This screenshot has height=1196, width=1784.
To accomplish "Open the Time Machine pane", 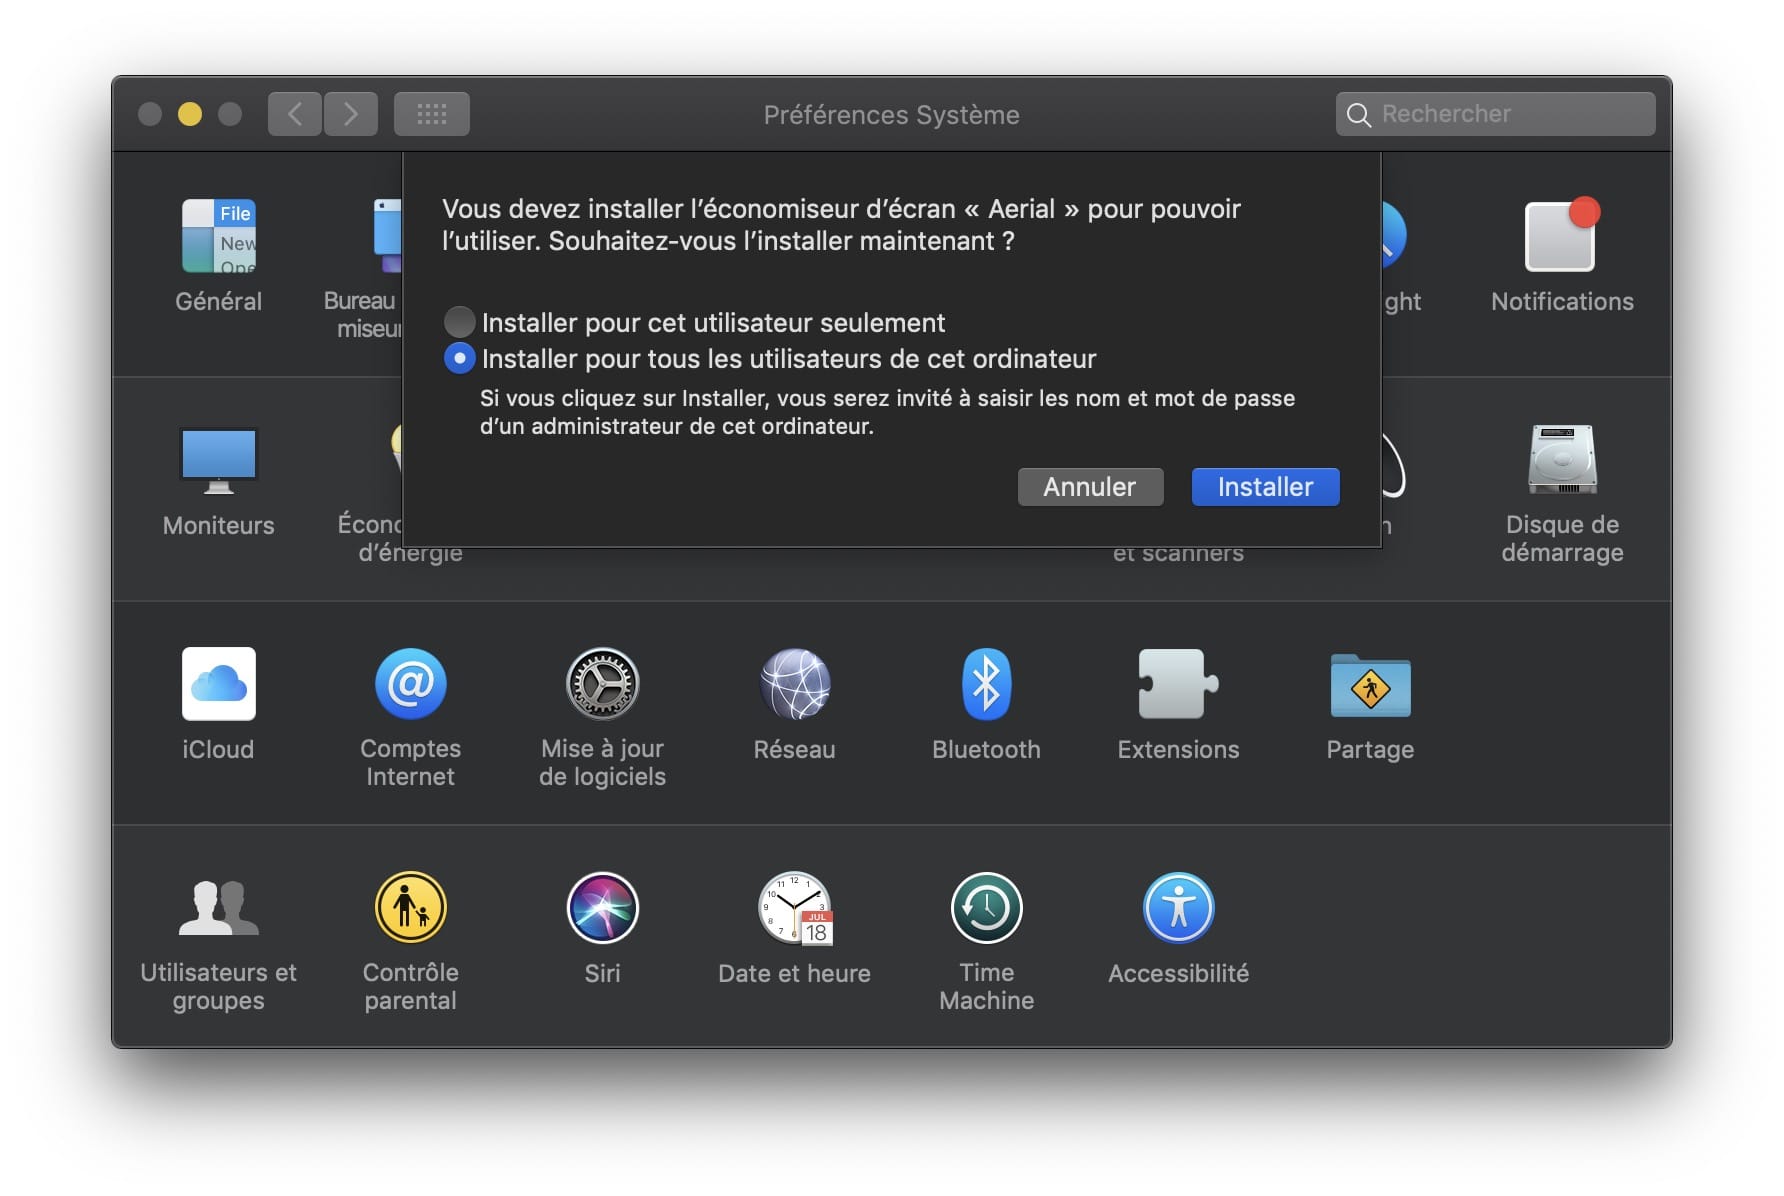I will coord(986,908).
